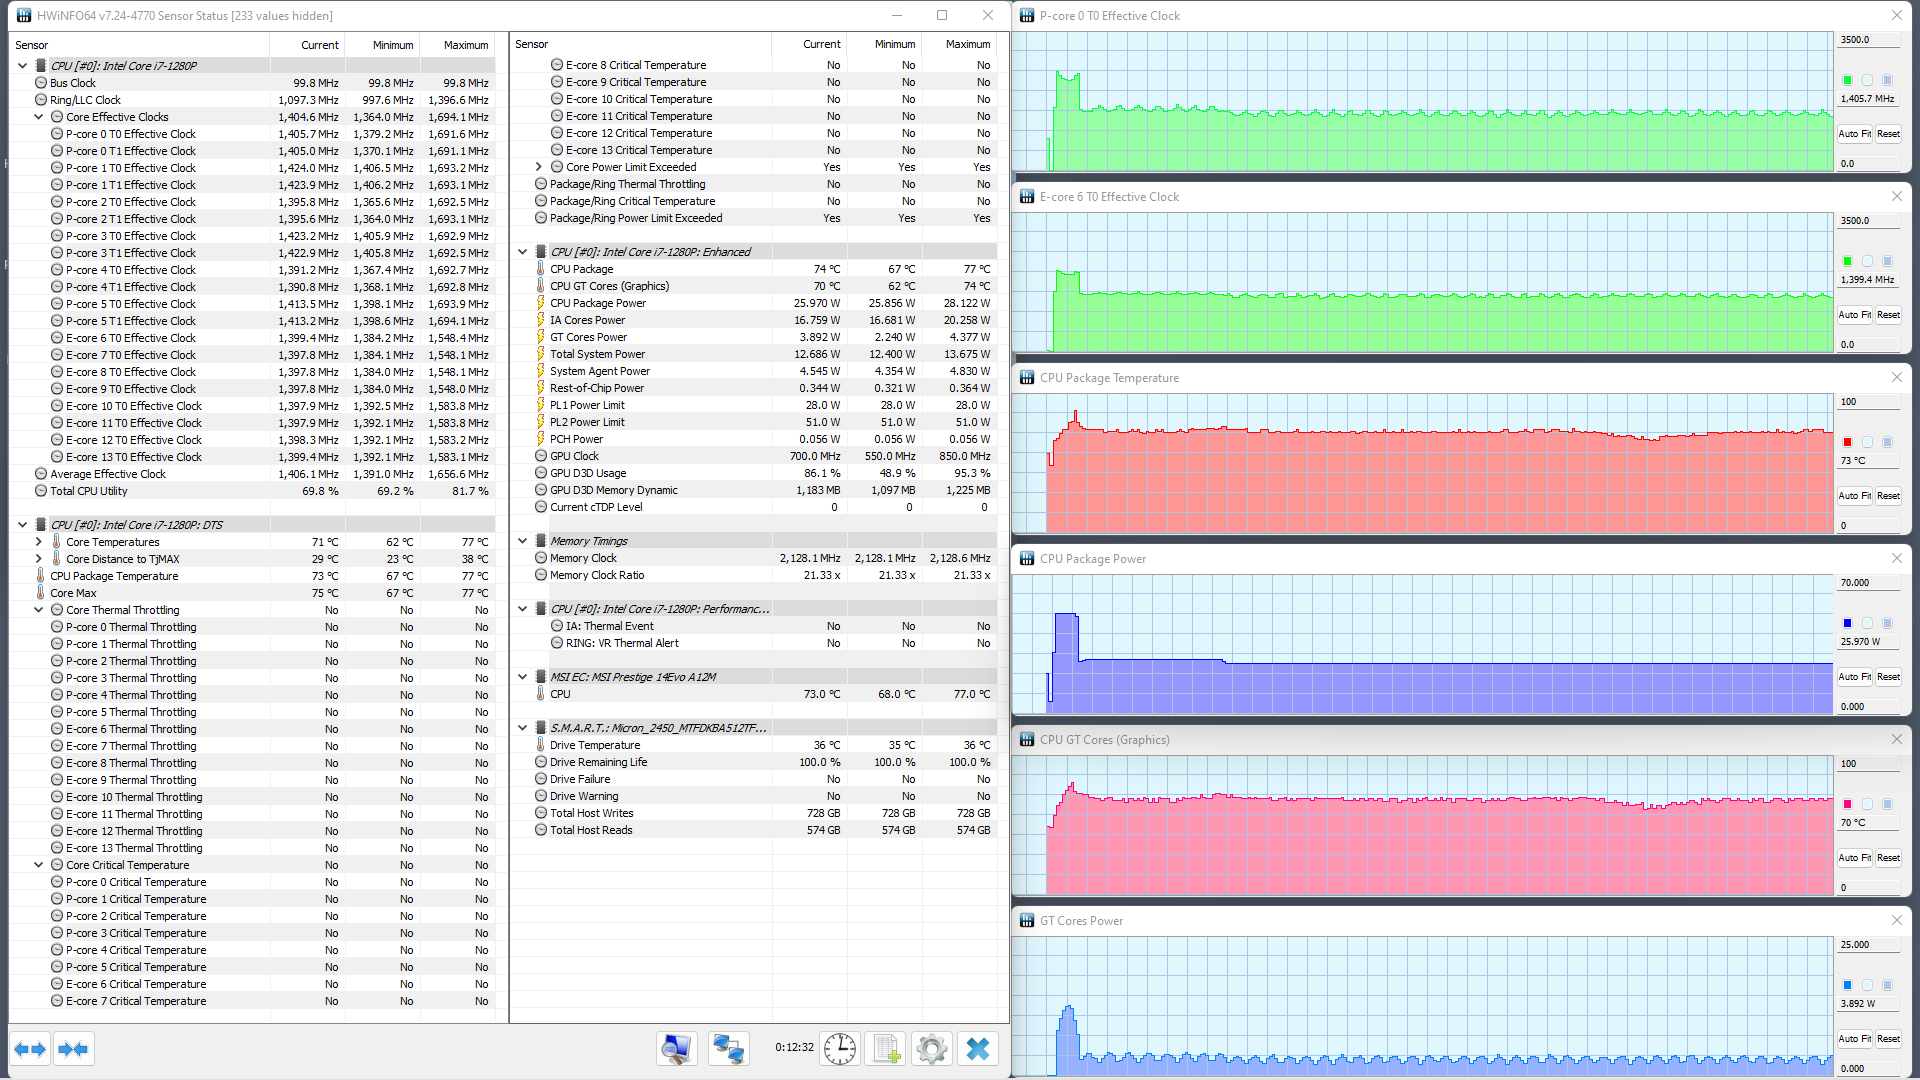The height and width of the screenshot is (1080, 1920).
Task: Click the expand columns left-right arrows icon
Action: click(30, 1049)
